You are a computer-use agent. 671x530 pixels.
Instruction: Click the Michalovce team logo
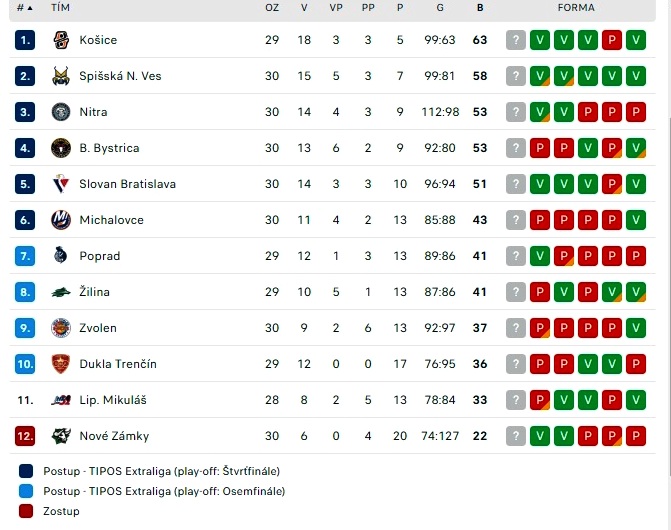click(x=61, y=220)
